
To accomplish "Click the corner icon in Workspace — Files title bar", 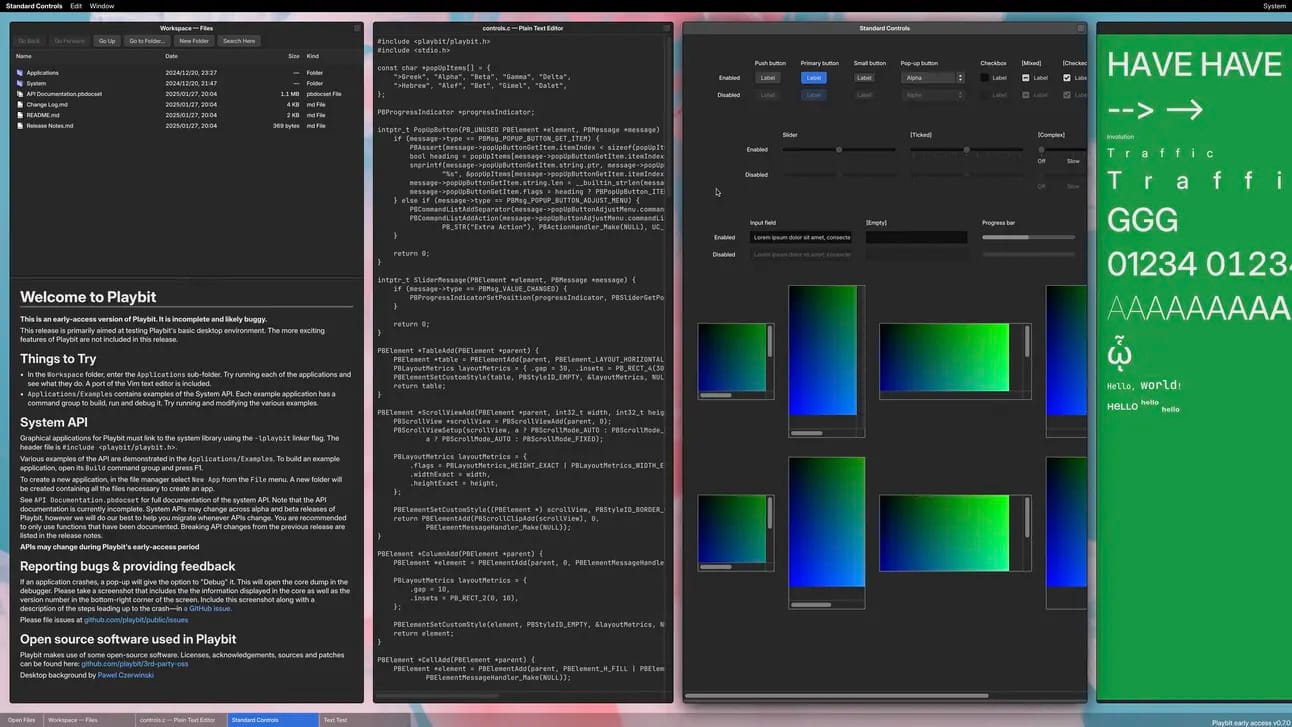I will [357, 28].
